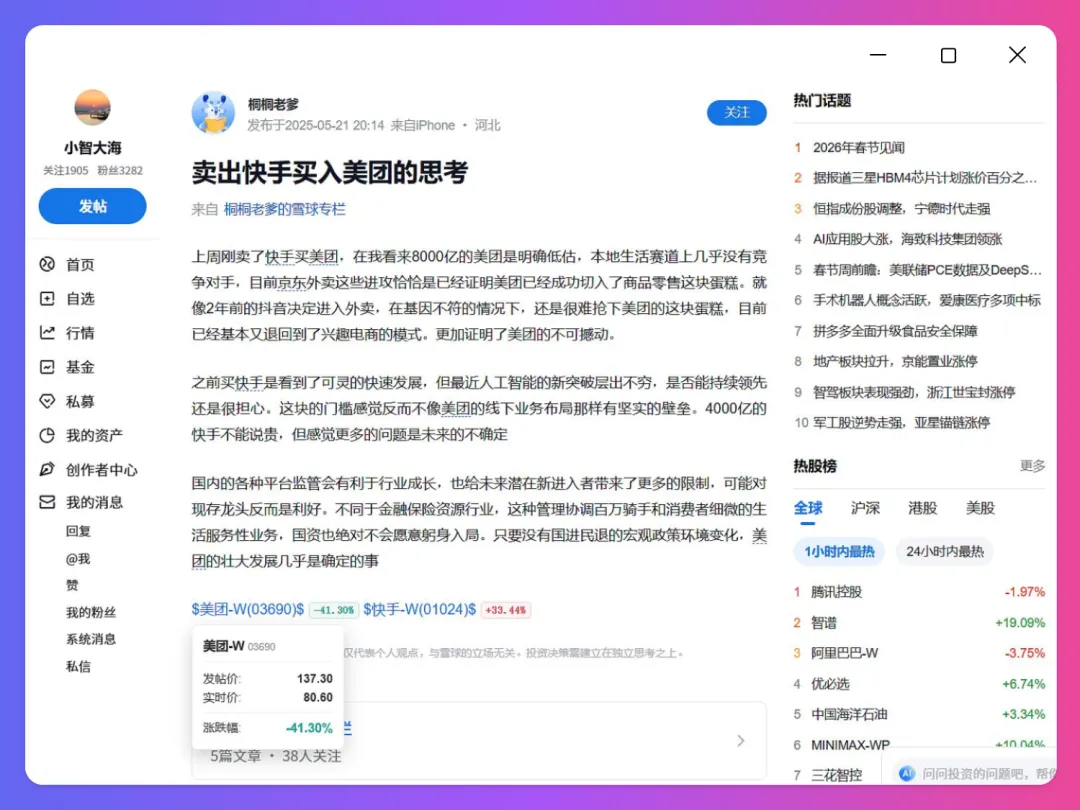Open the 私募 diamond icon
1080x810 pixels.
click(x=47, y=401)
